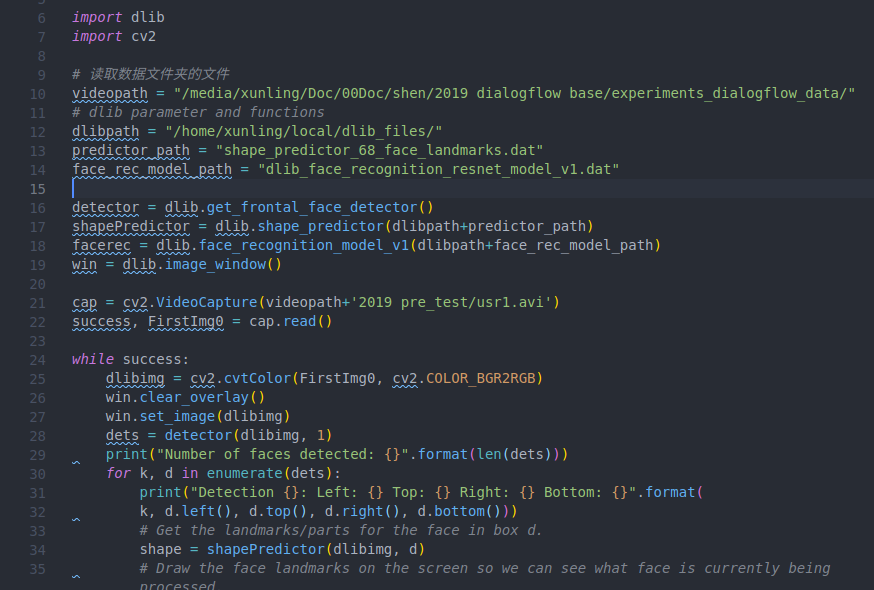Click 'set_image' method on line 27
The image size is (874, 590).
point(177,416)
